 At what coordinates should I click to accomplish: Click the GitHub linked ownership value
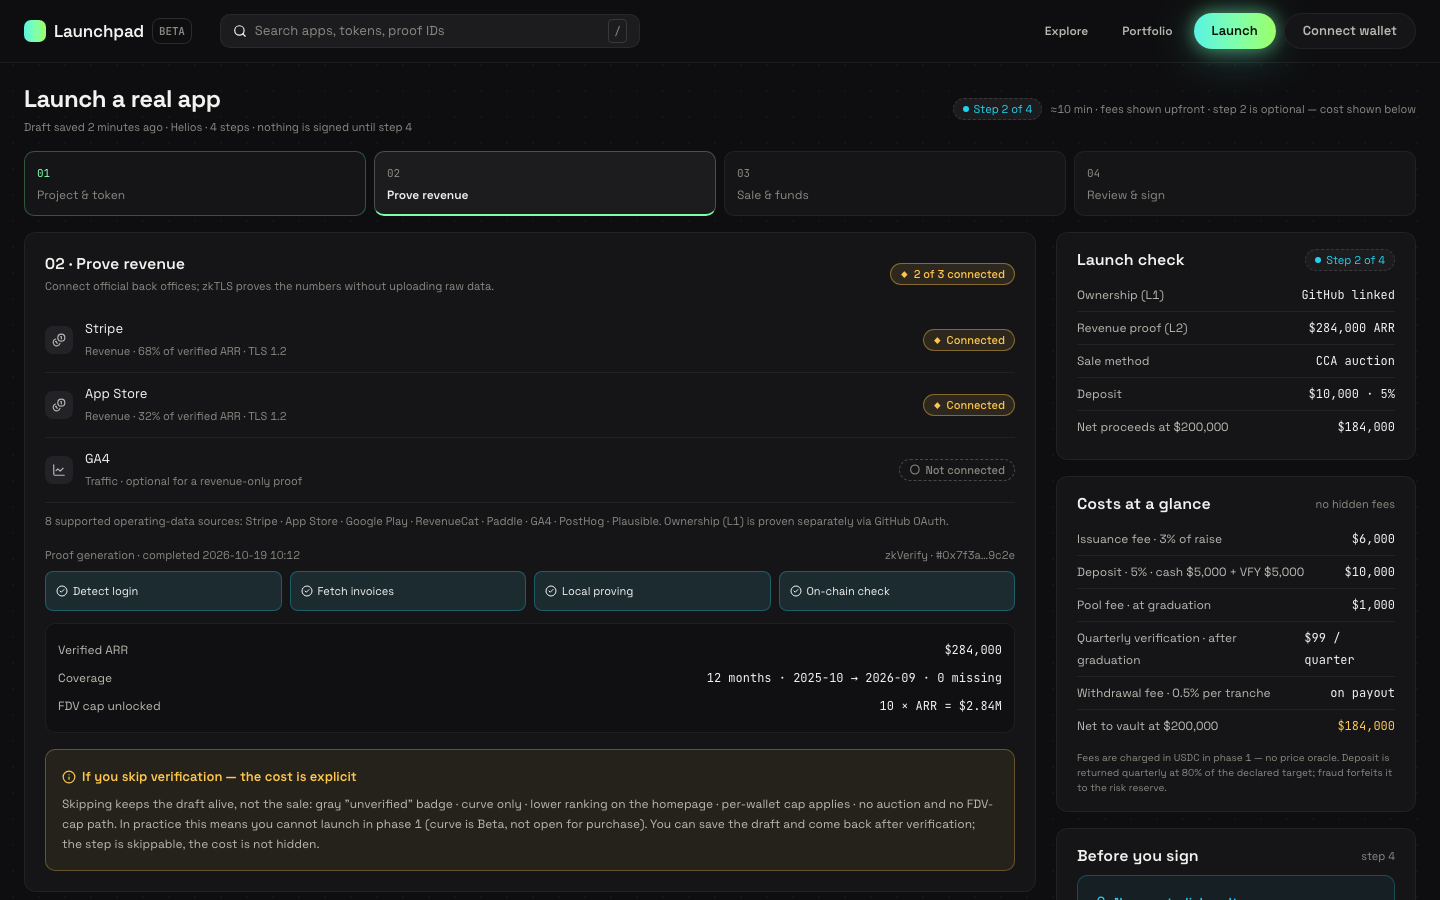pyautogui.click(x=1348, y=295)
